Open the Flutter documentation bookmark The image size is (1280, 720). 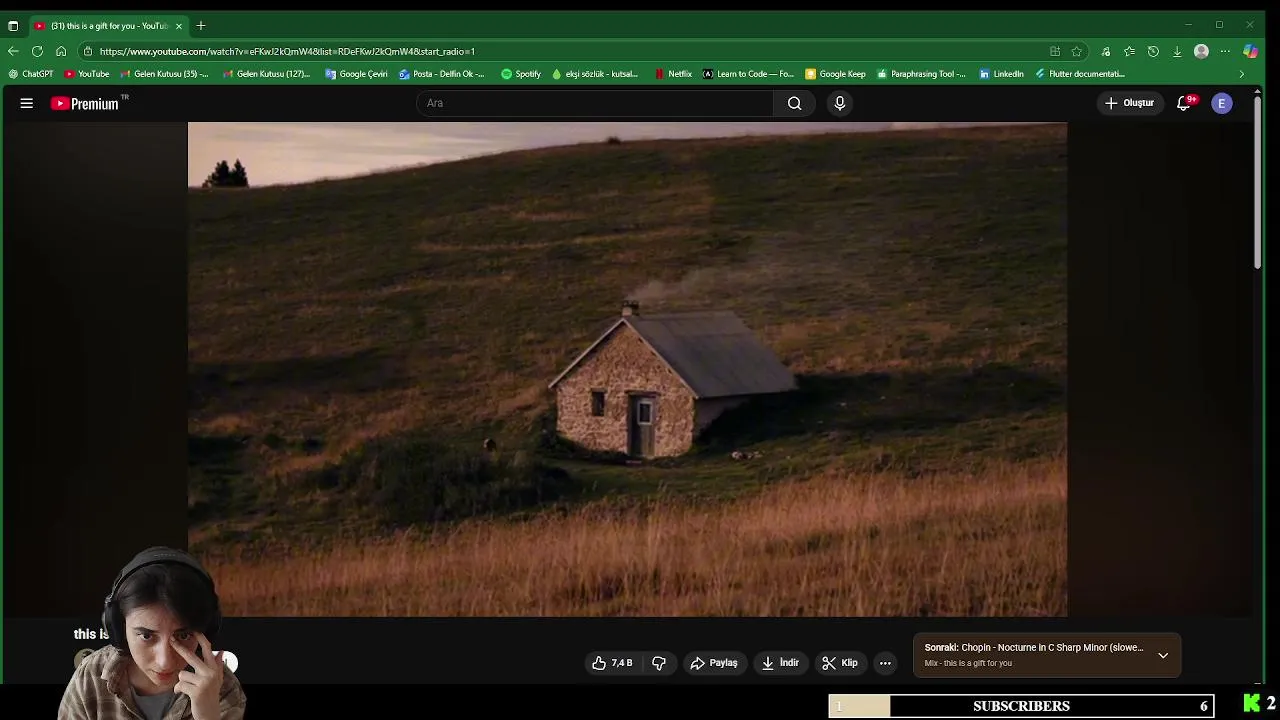[x=1080, y=74]
